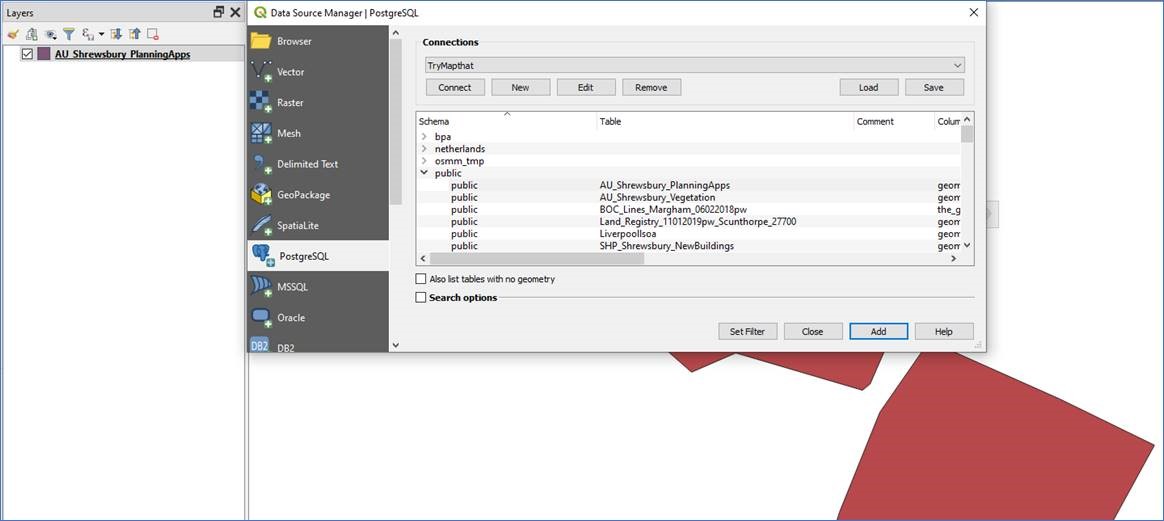Click the New connection button
This screenshot has height=521, width=1164.
click(520, 88)
